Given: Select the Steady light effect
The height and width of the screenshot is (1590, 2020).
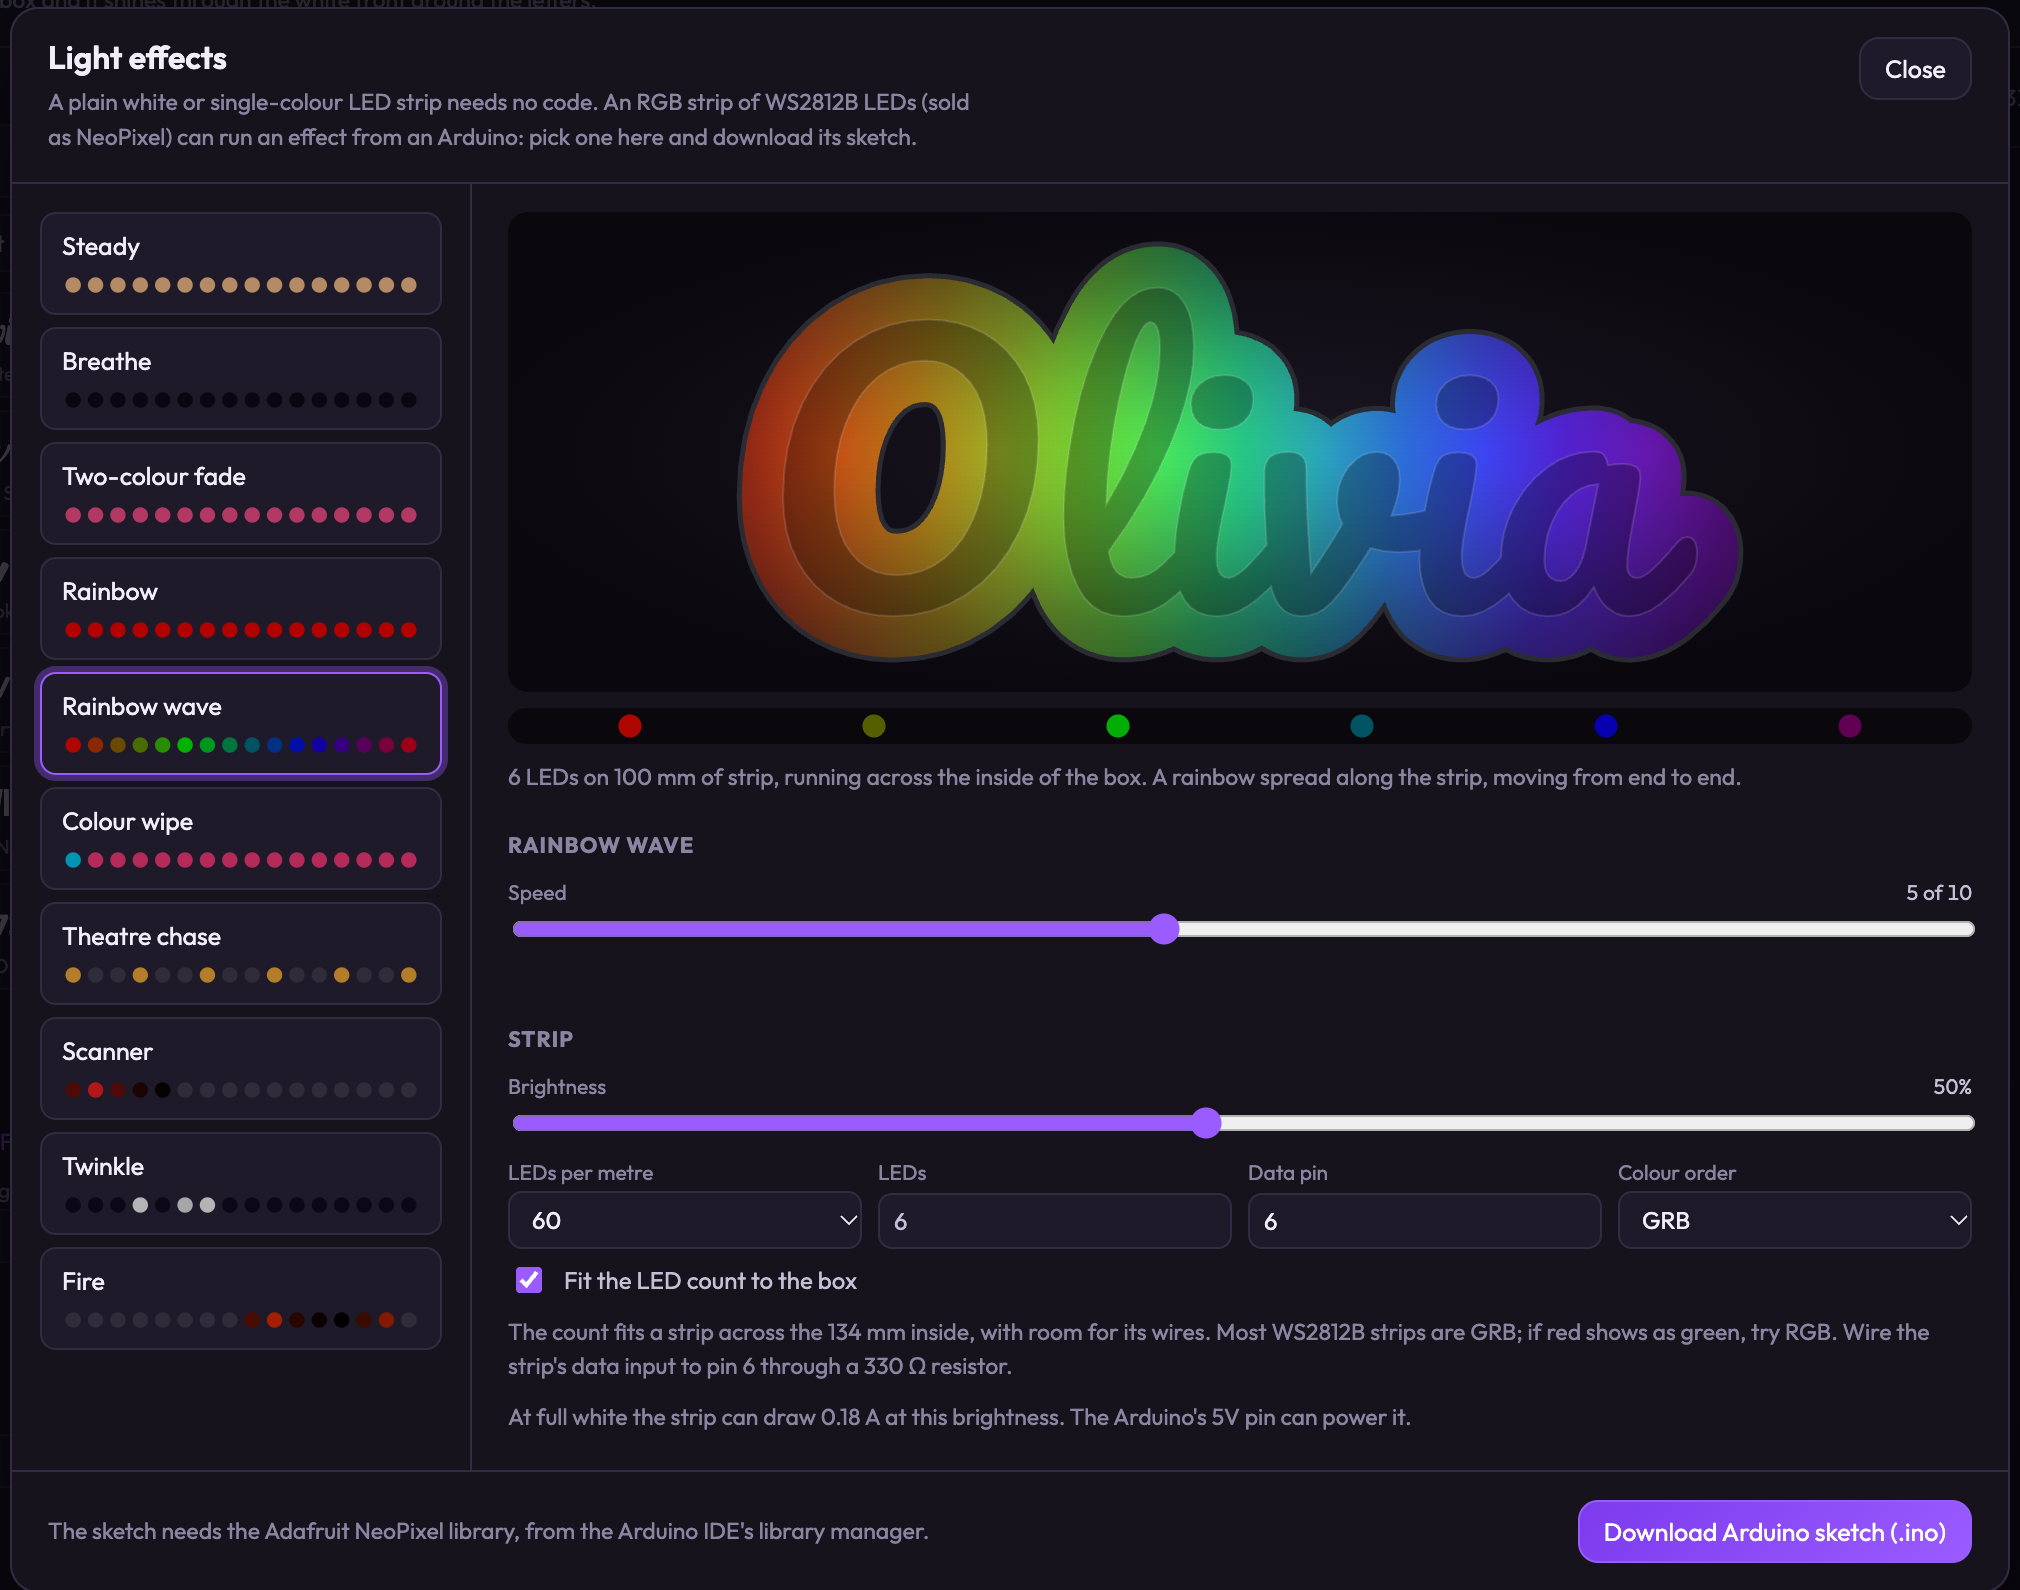Looking at the screenshot, I should coord(241,264).
